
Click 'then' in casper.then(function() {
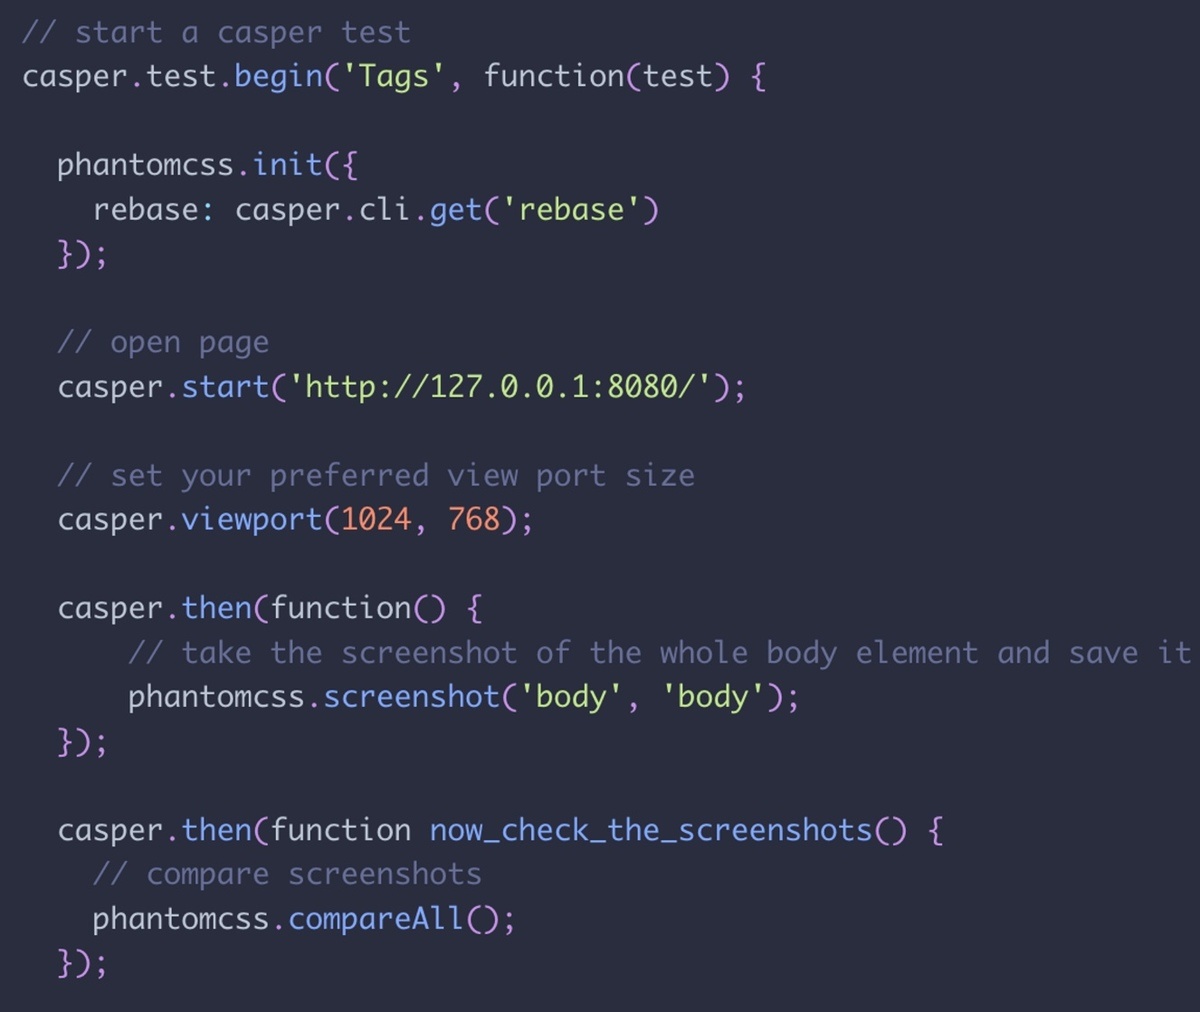coord(217,608)
